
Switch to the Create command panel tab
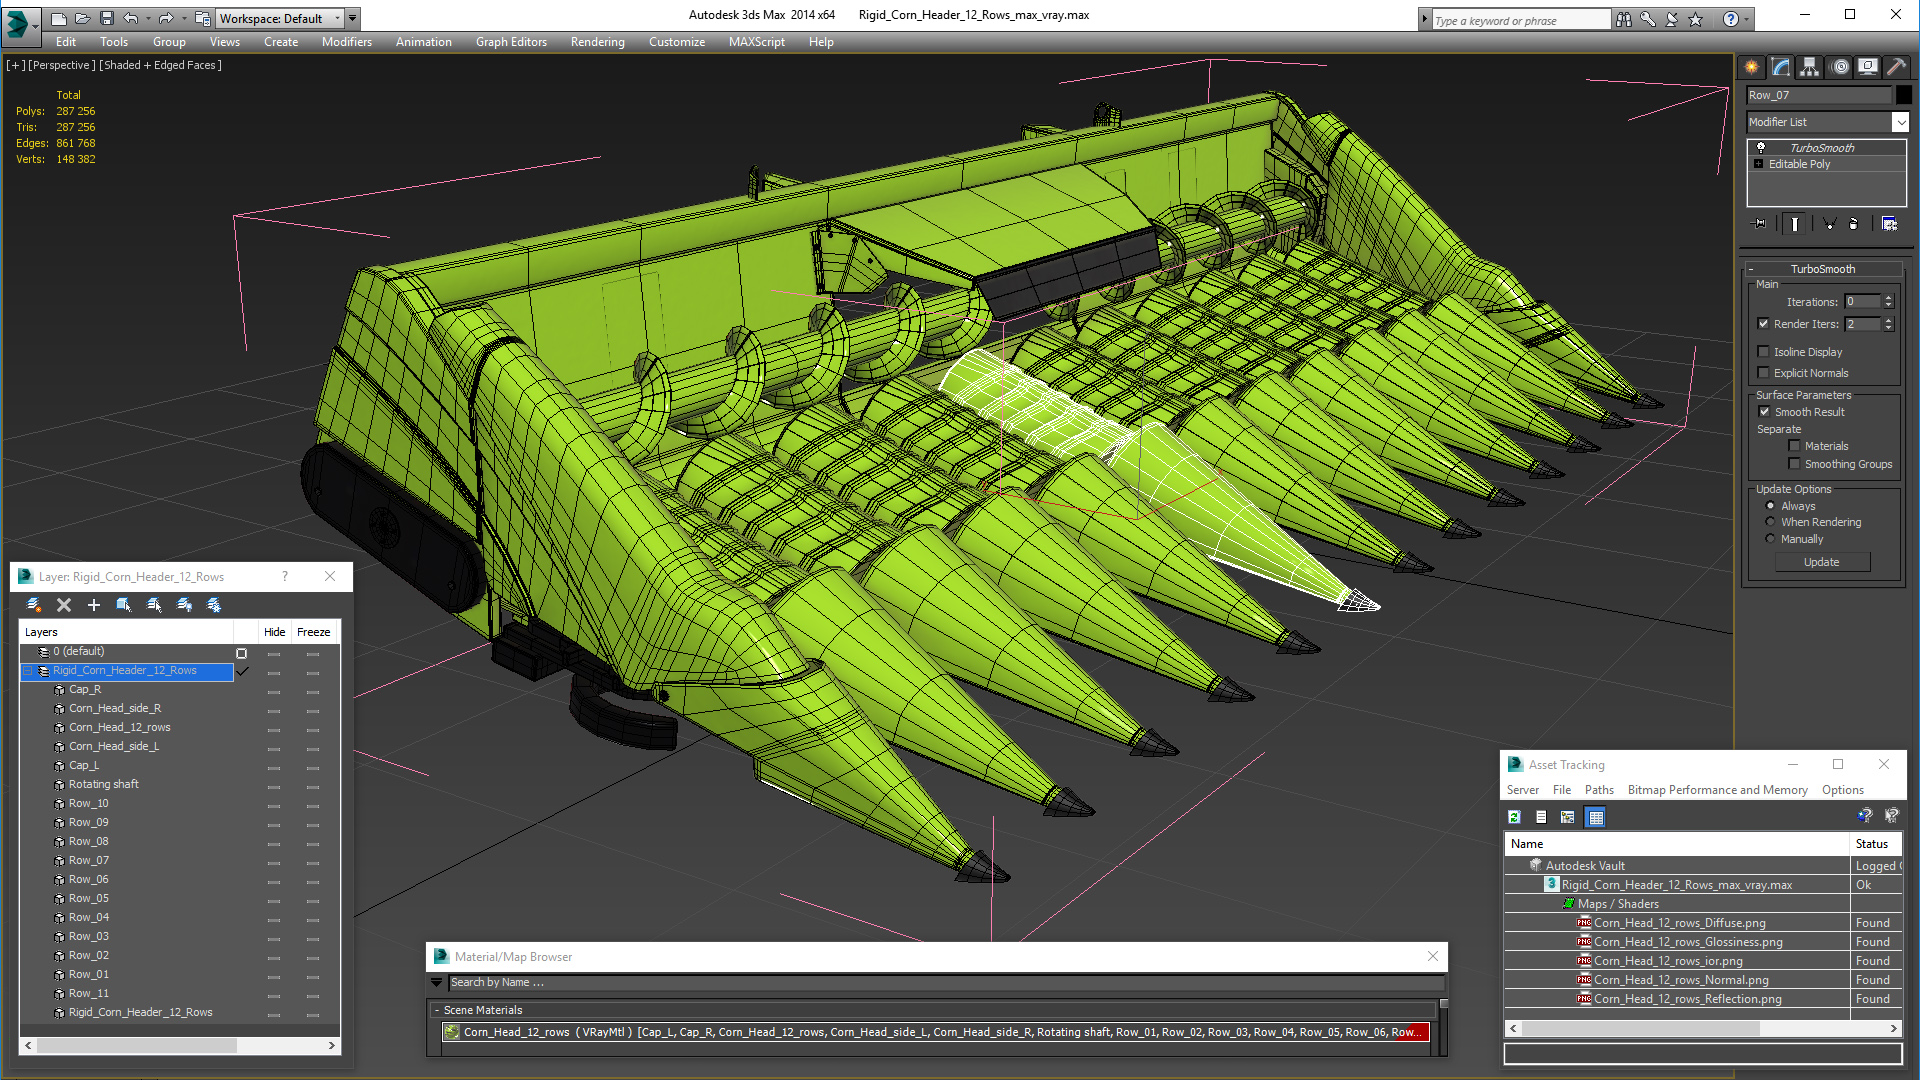pos(1752,67)
